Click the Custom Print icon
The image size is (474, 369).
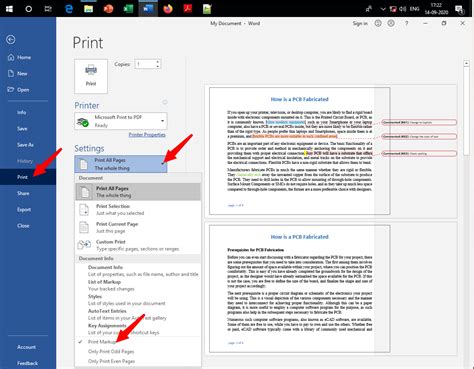(x=84, y=245)
